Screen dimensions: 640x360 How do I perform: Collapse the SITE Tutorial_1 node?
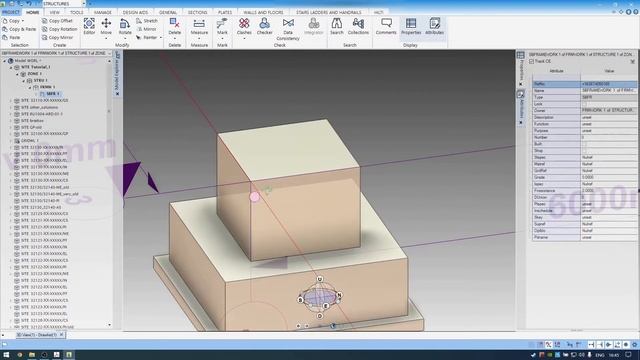[x=11, y=67]
